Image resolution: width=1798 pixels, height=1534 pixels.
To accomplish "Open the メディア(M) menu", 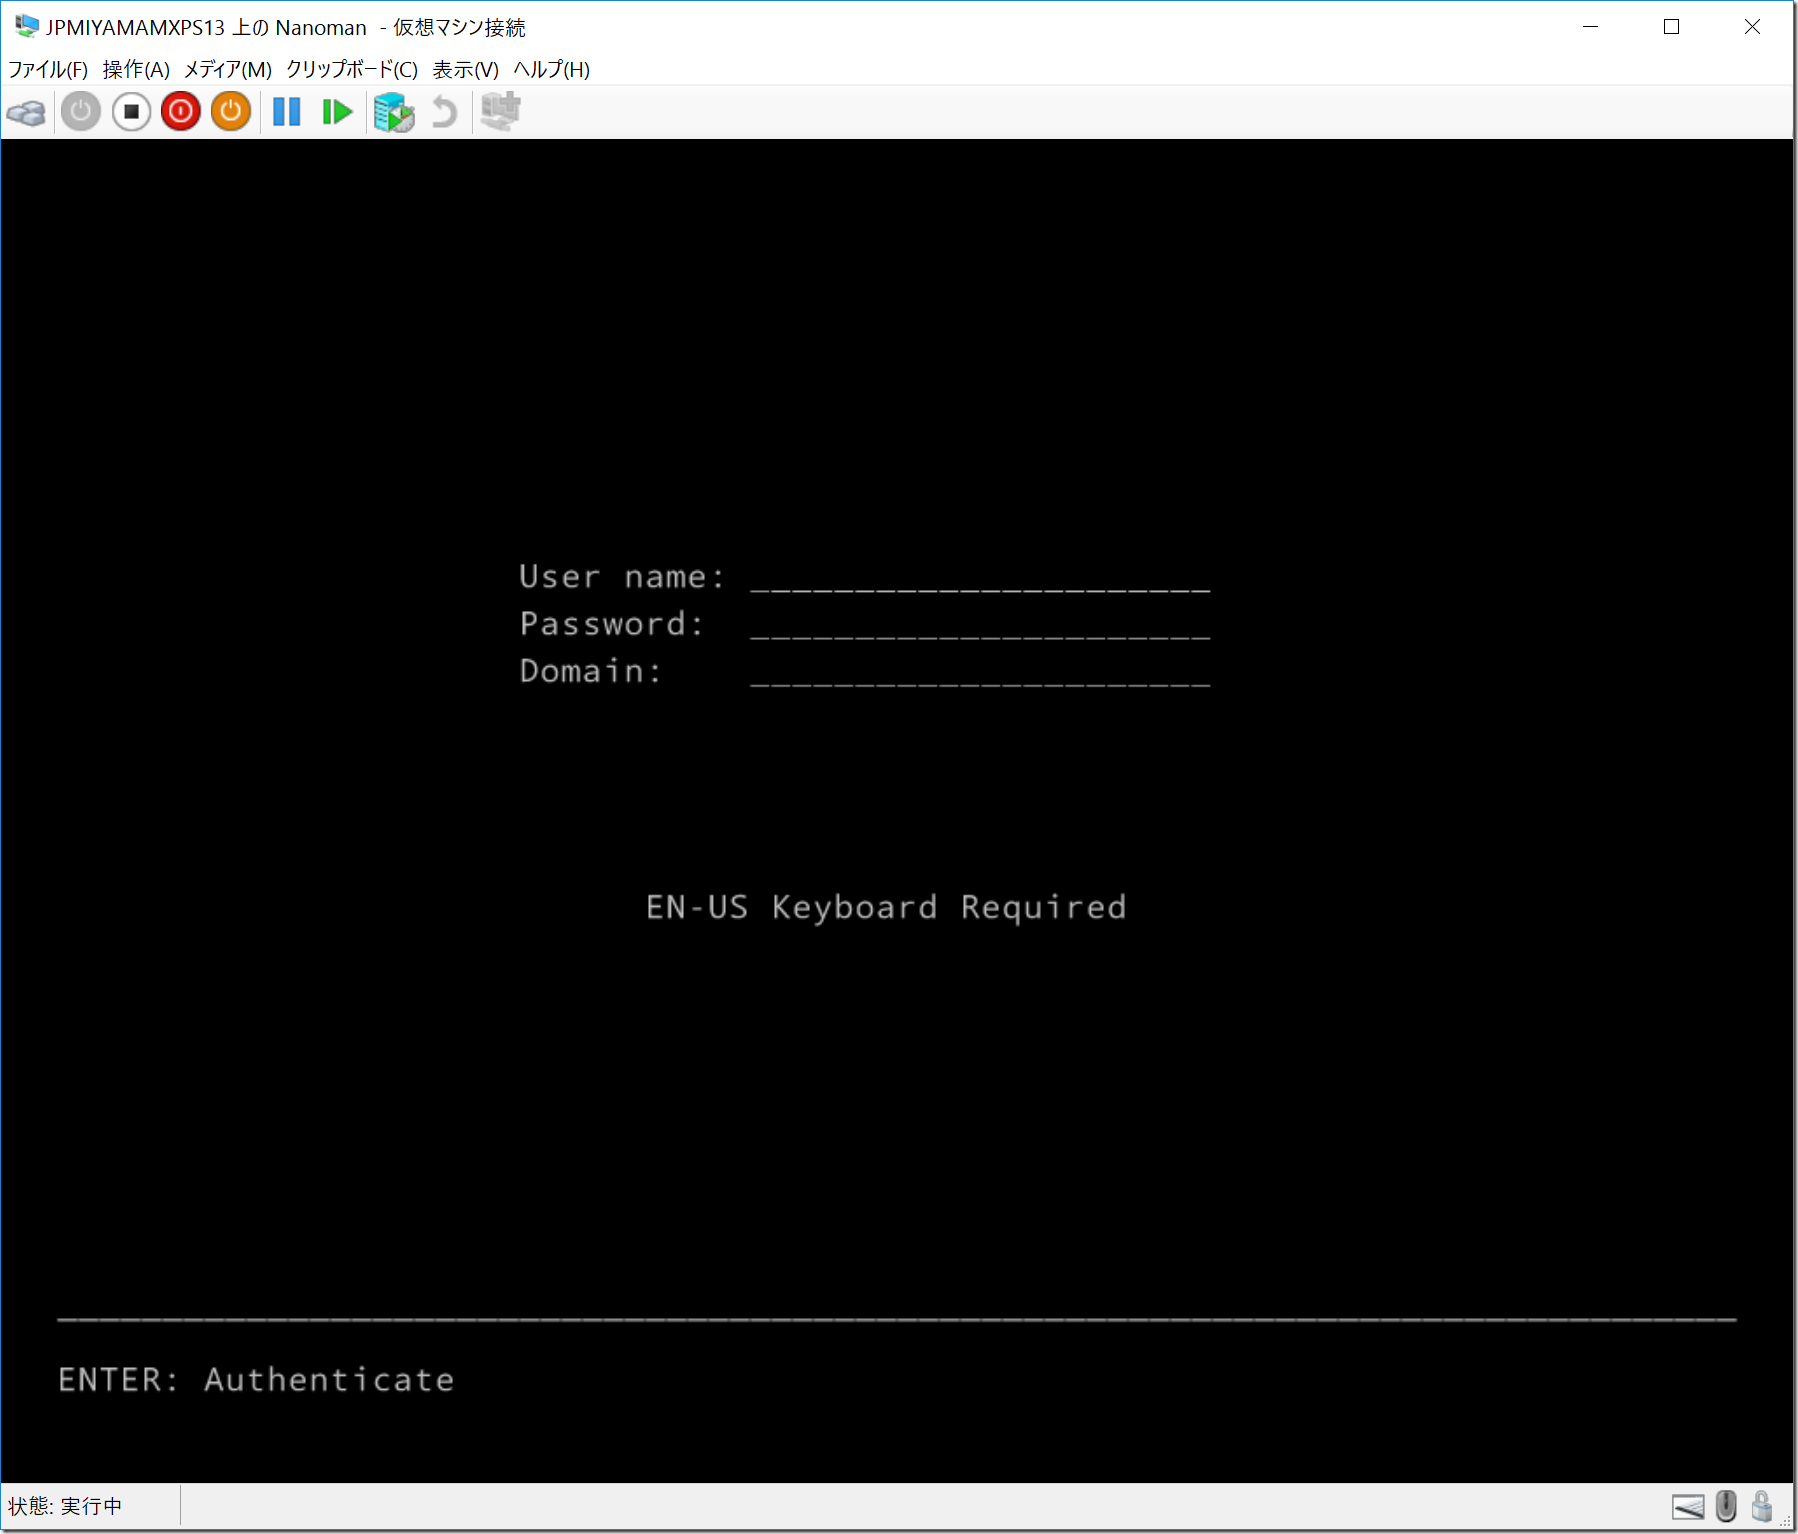I will pyautogui.click(x=228, y=69).
